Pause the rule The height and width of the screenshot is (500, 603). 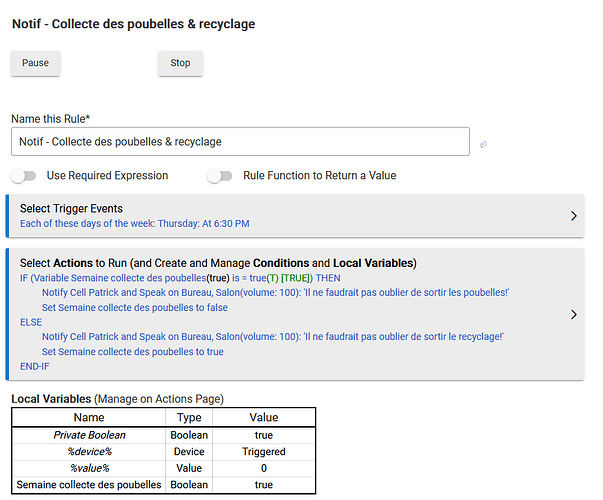coord(35,63)
